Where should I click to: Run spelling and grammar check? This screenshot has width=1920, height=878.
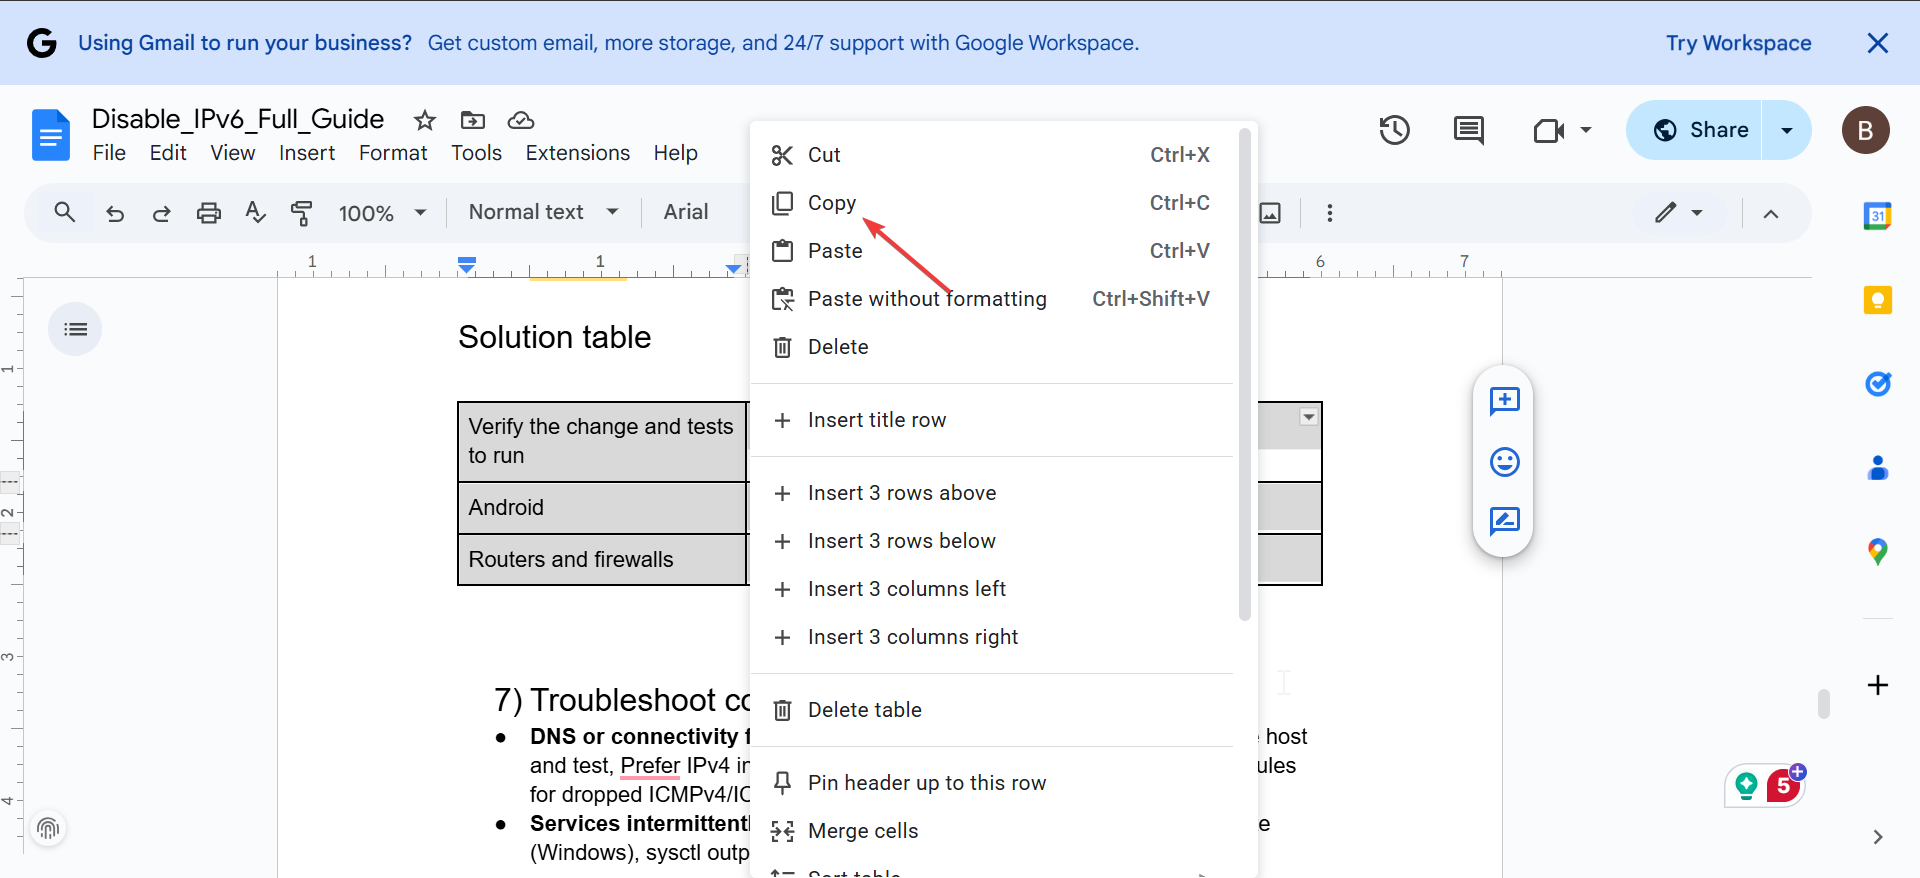[255, 212]
